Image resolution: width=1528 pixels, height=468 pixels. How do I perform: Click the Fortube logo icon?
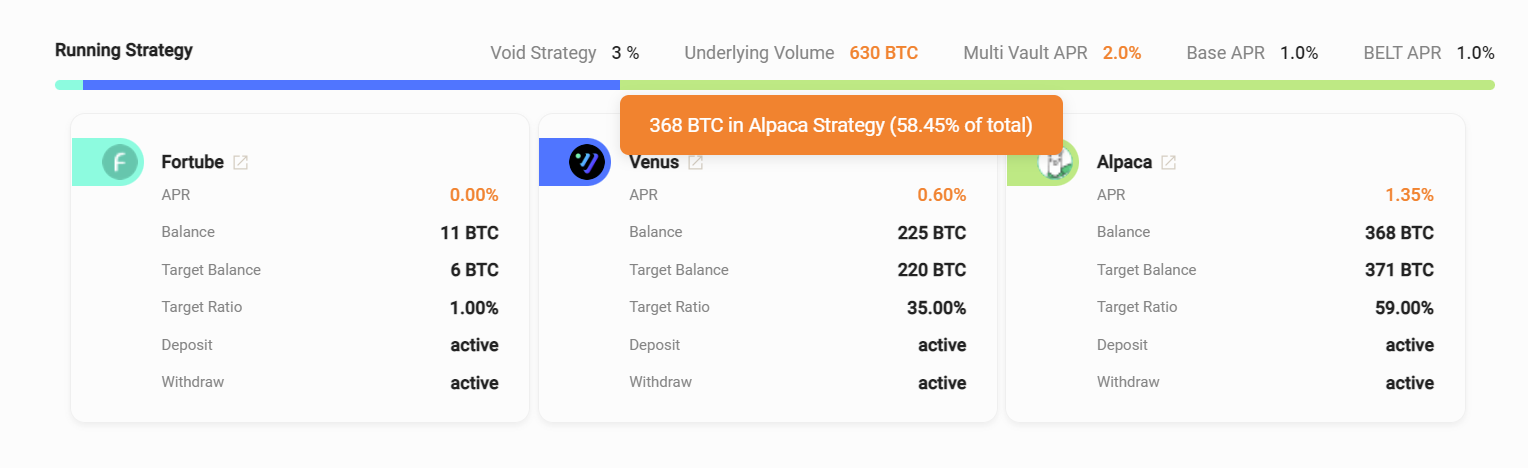point(120,162)
